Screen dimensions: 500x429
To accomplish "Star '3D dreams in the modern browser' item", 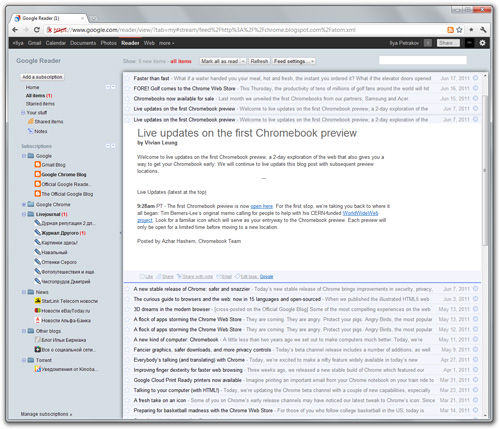I will (x=127, y=309).
